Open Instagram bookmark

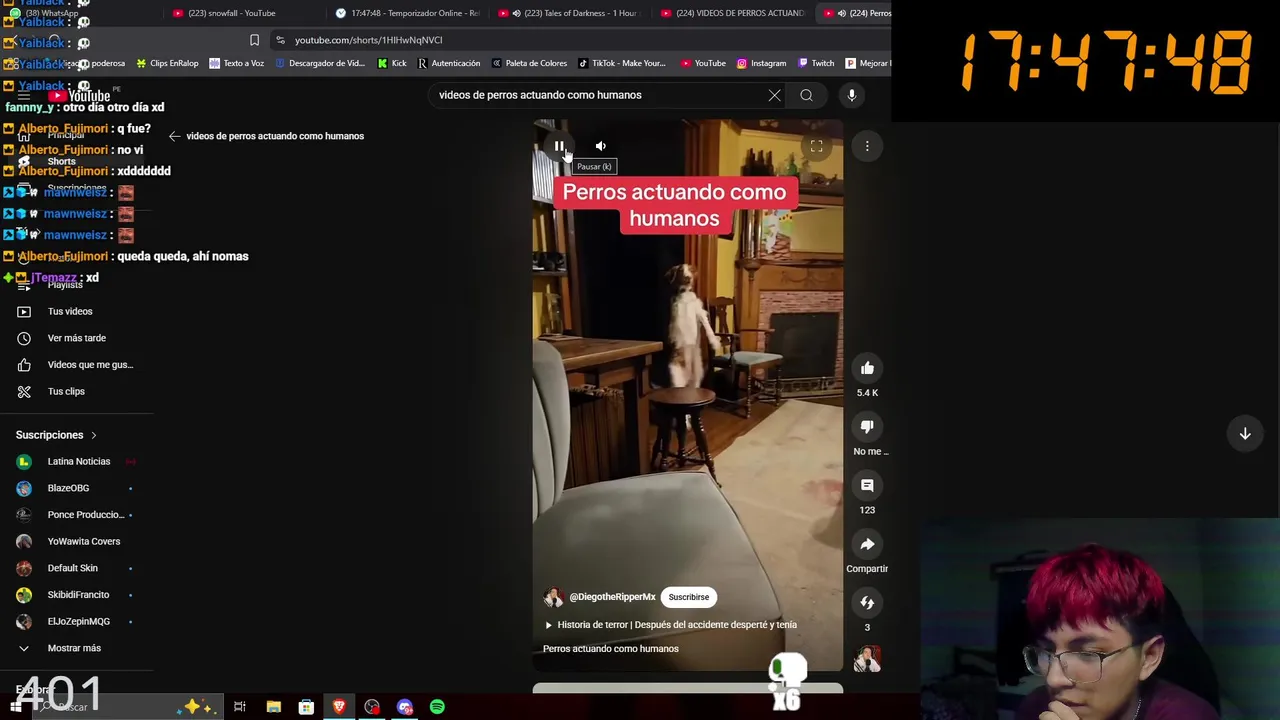[x=761, y=63]
